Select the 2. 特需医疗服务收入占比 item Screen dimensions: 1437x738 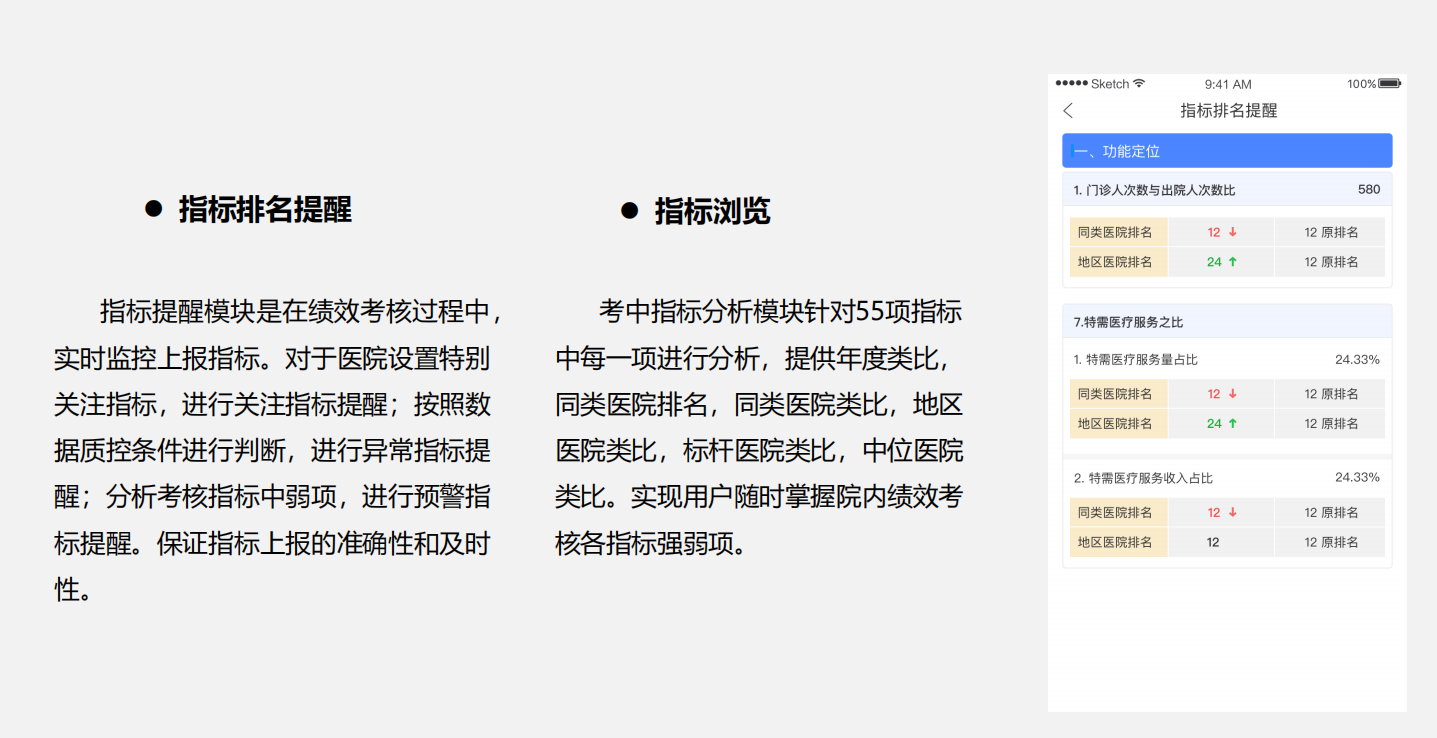(x=1143, y=478)
